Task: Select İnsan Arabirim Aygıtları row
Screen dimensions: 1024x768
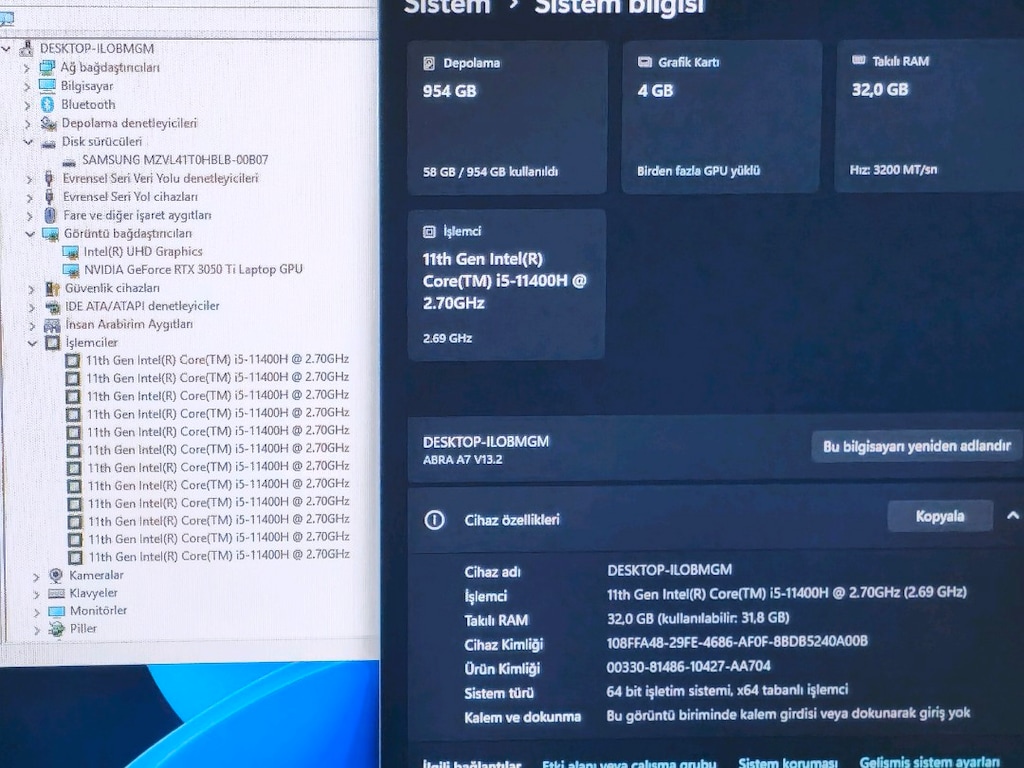Action: pyautogui.click(x=129, y=324)
